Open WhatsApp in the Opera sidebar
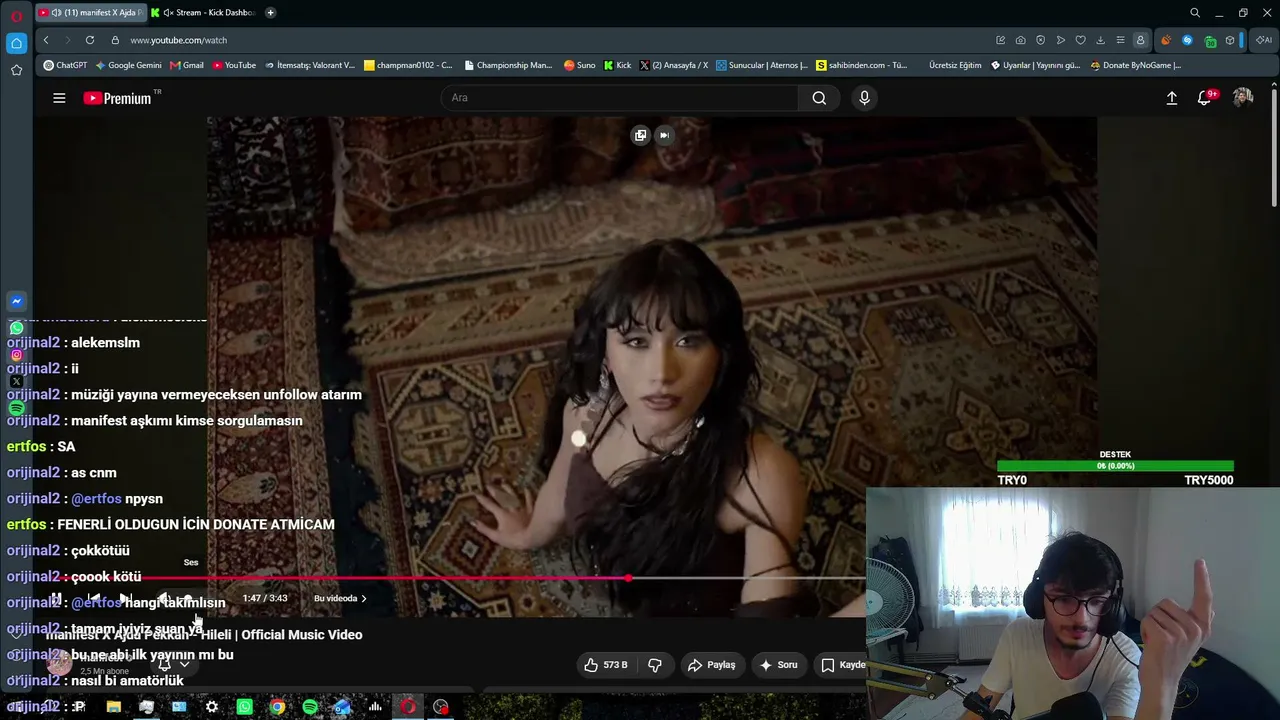This screenshot has width=1280, height=720. pos(16,328)
